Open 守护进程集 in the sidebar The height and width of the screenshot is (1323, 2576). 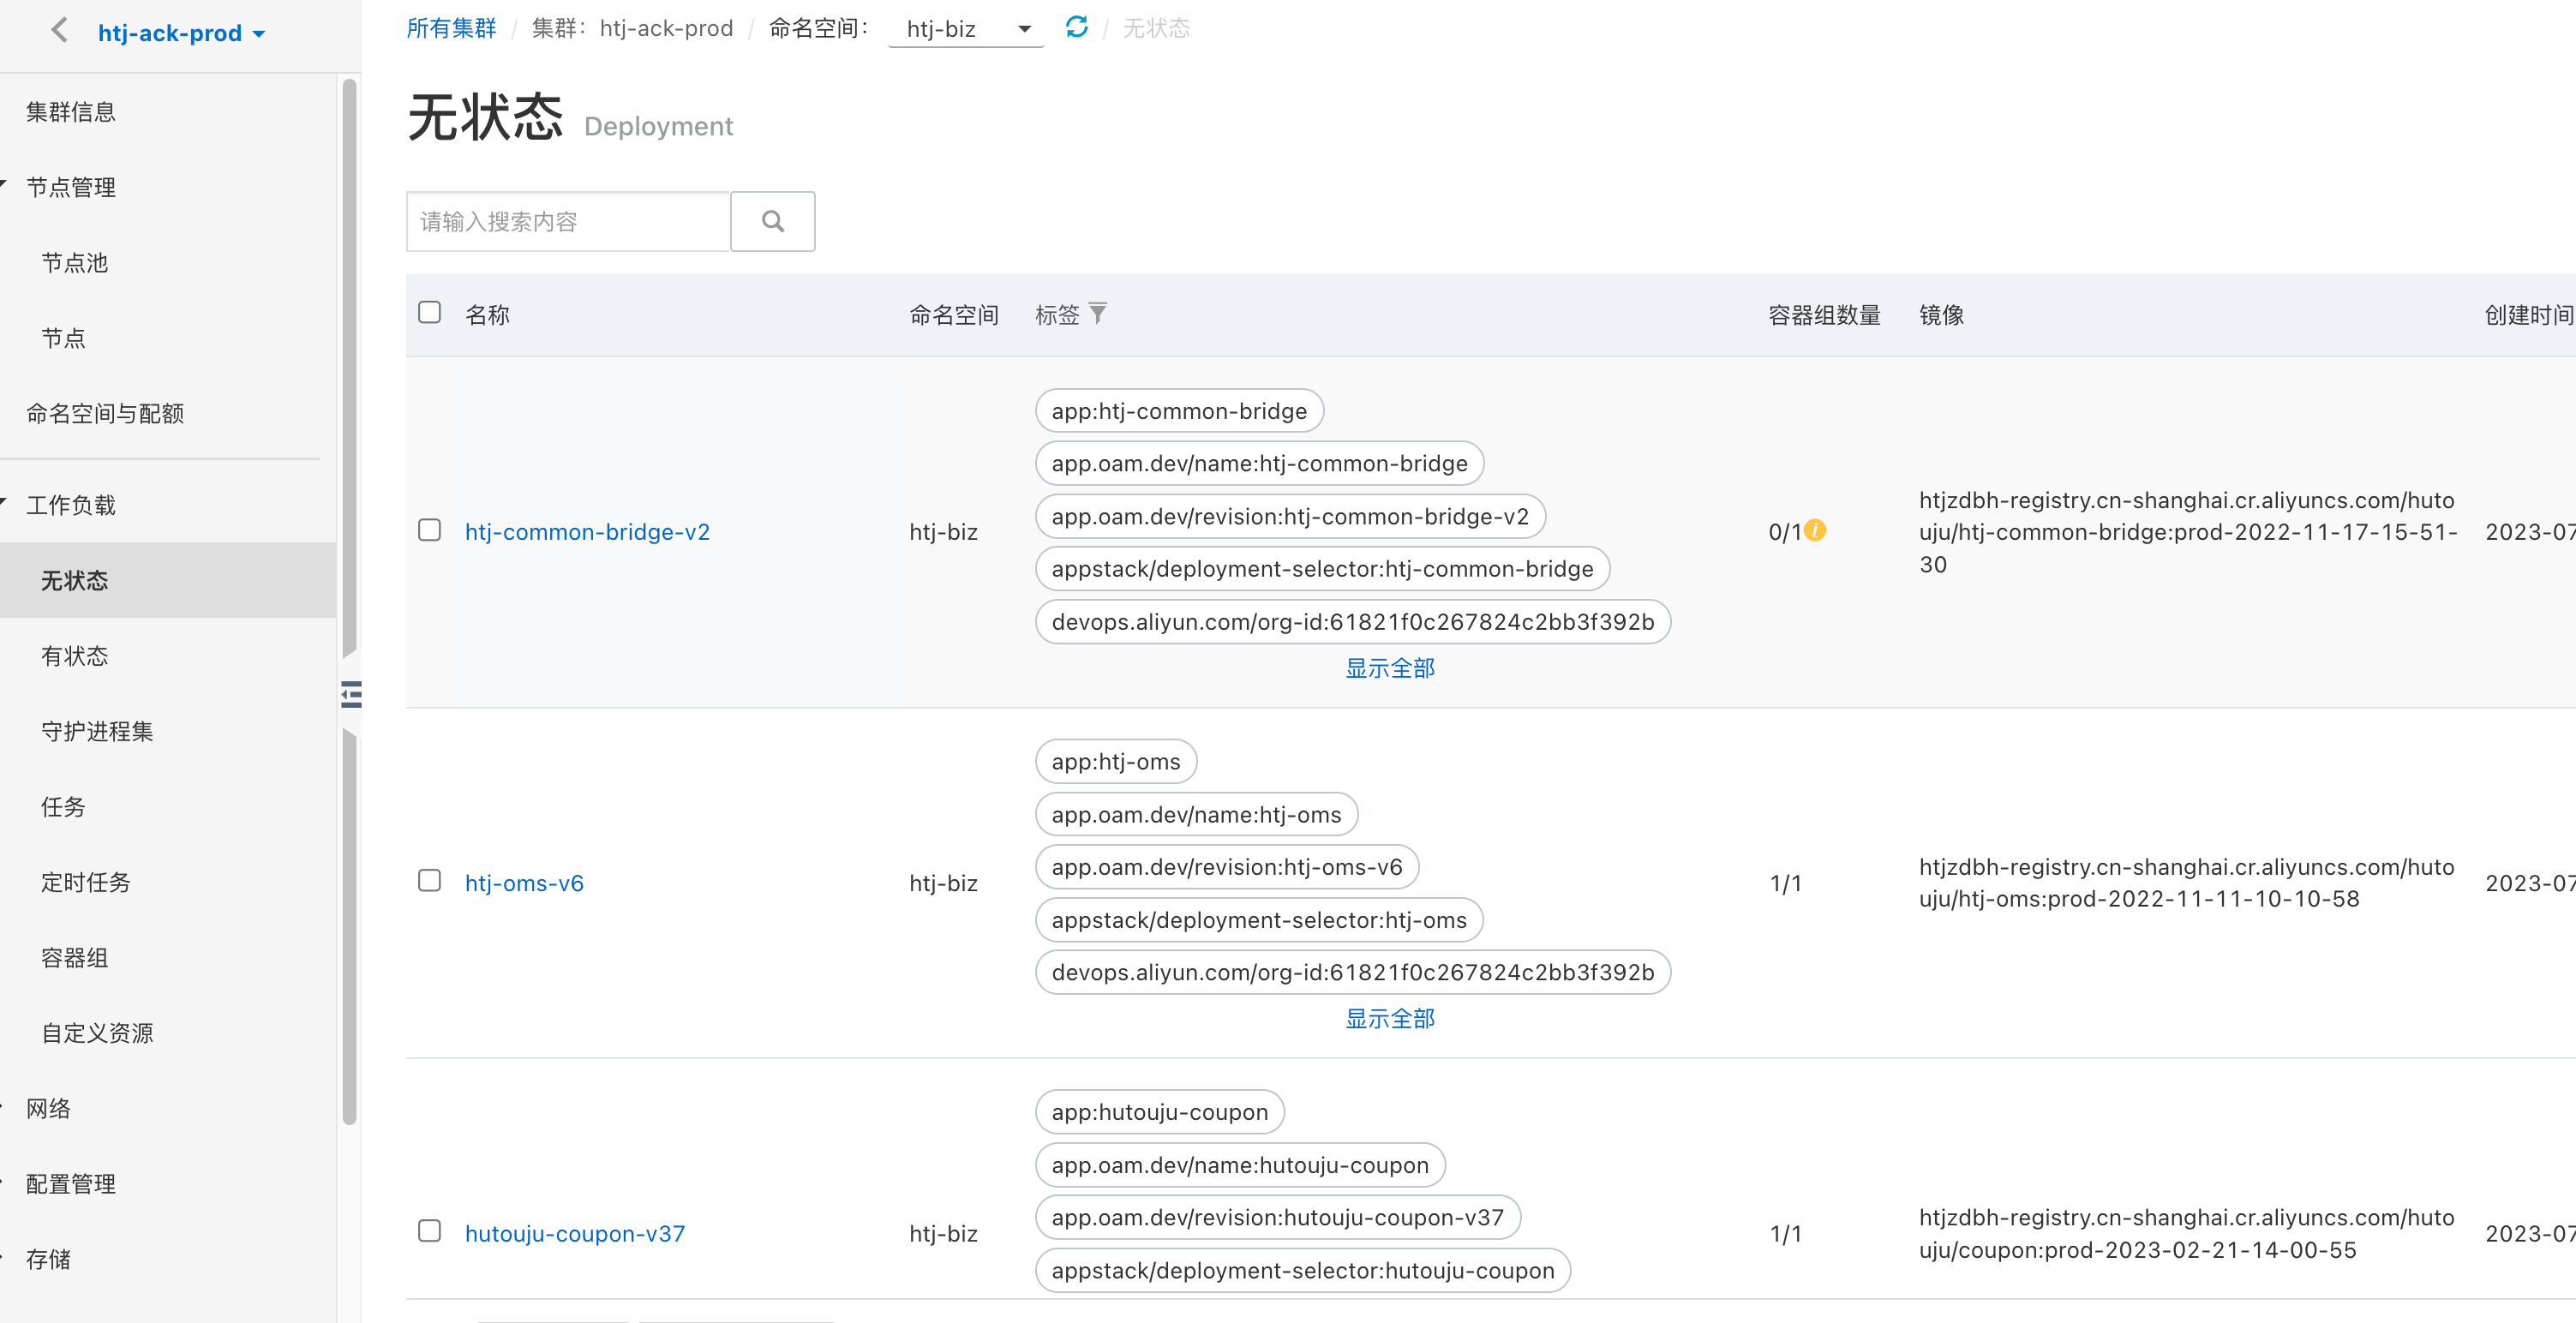(97, 731)
